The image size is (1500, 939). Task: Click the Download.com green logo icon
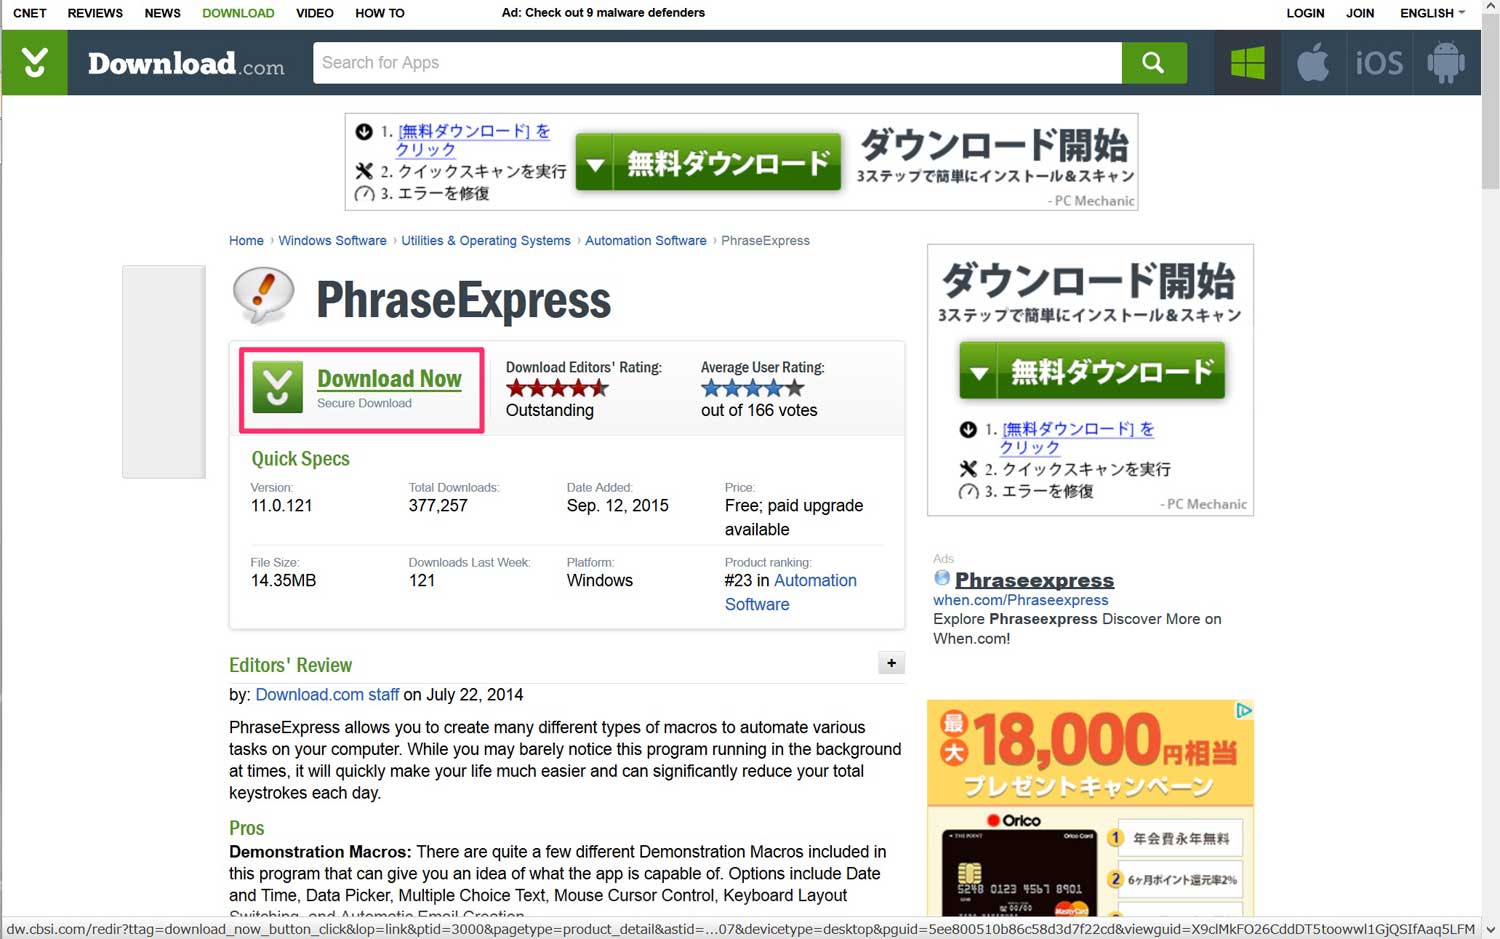coord(34,63)
